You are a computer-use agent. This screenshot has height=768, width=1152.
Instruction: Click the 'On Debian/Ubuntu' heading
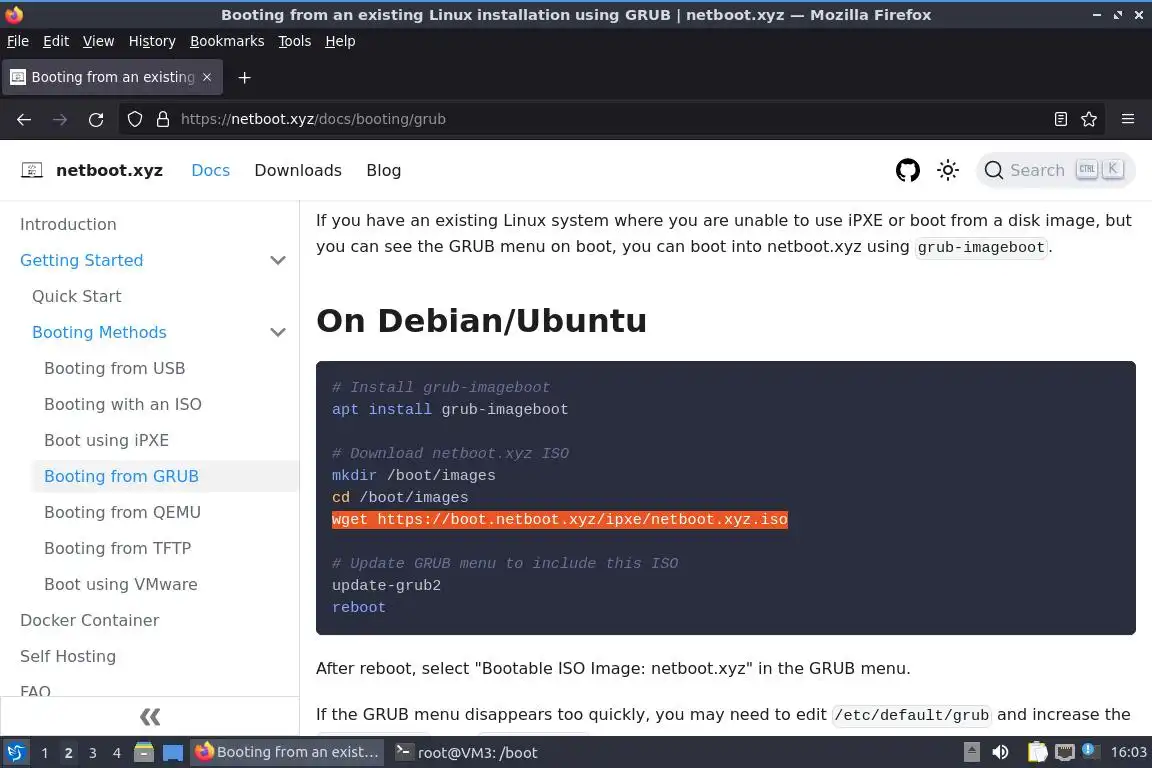[x=481, y=321]
